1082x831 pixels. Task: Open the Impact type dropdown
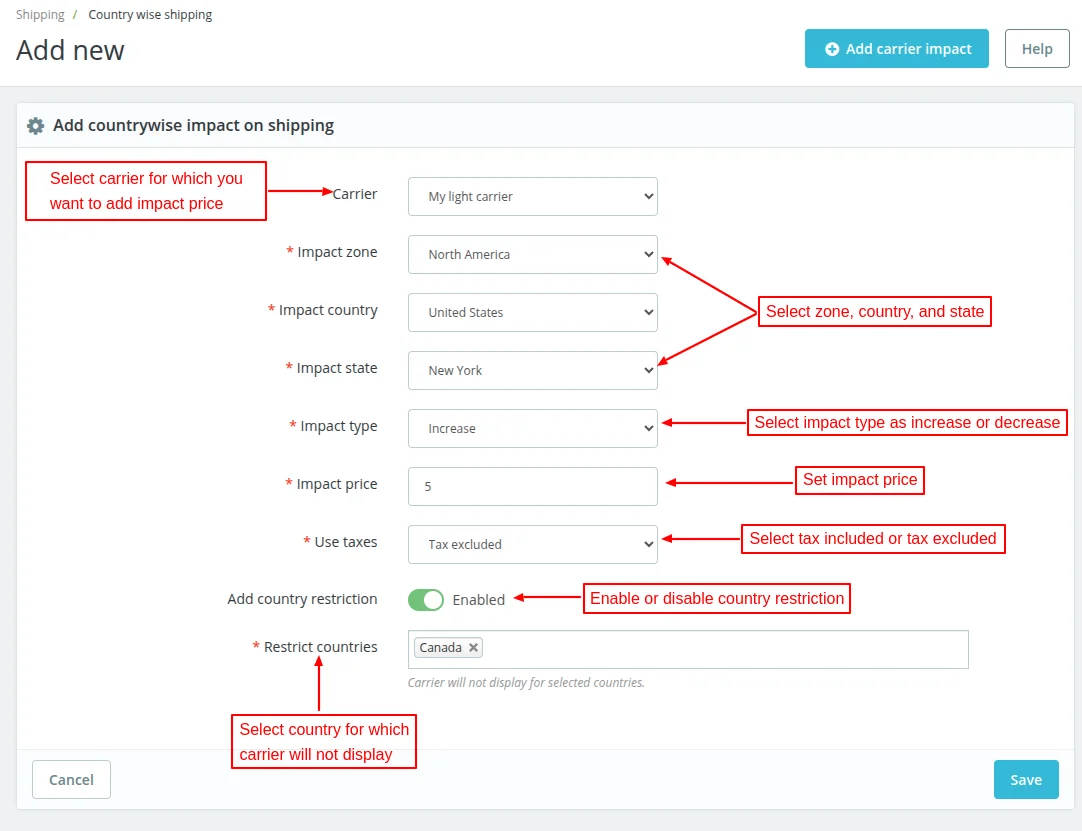[532, 429]
